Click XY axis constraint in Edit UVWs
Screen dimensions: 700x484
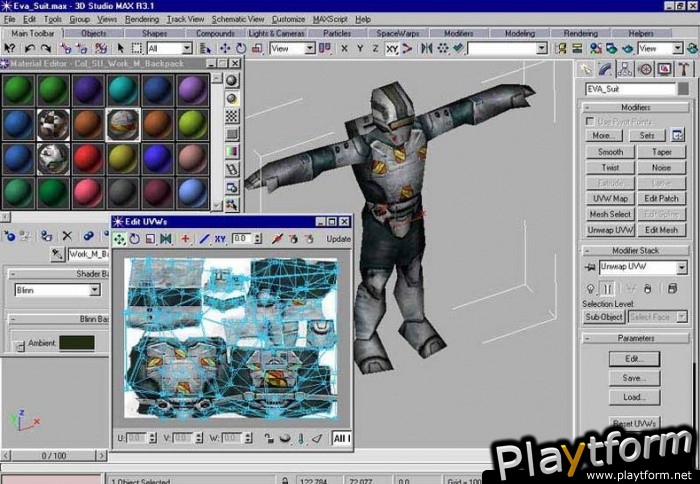220,239
